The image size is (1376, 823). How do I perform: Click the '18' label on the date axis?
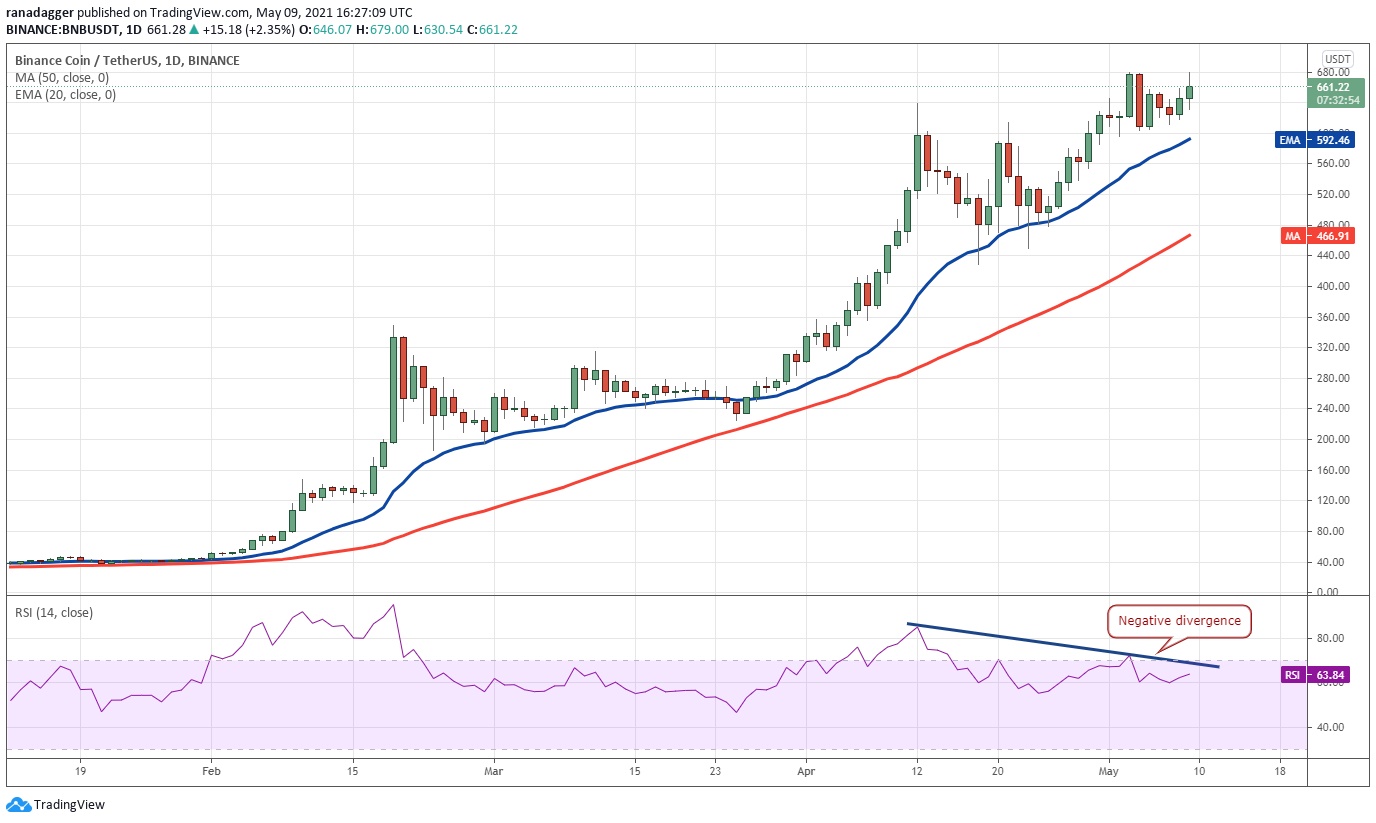[x=1280, y=772]
